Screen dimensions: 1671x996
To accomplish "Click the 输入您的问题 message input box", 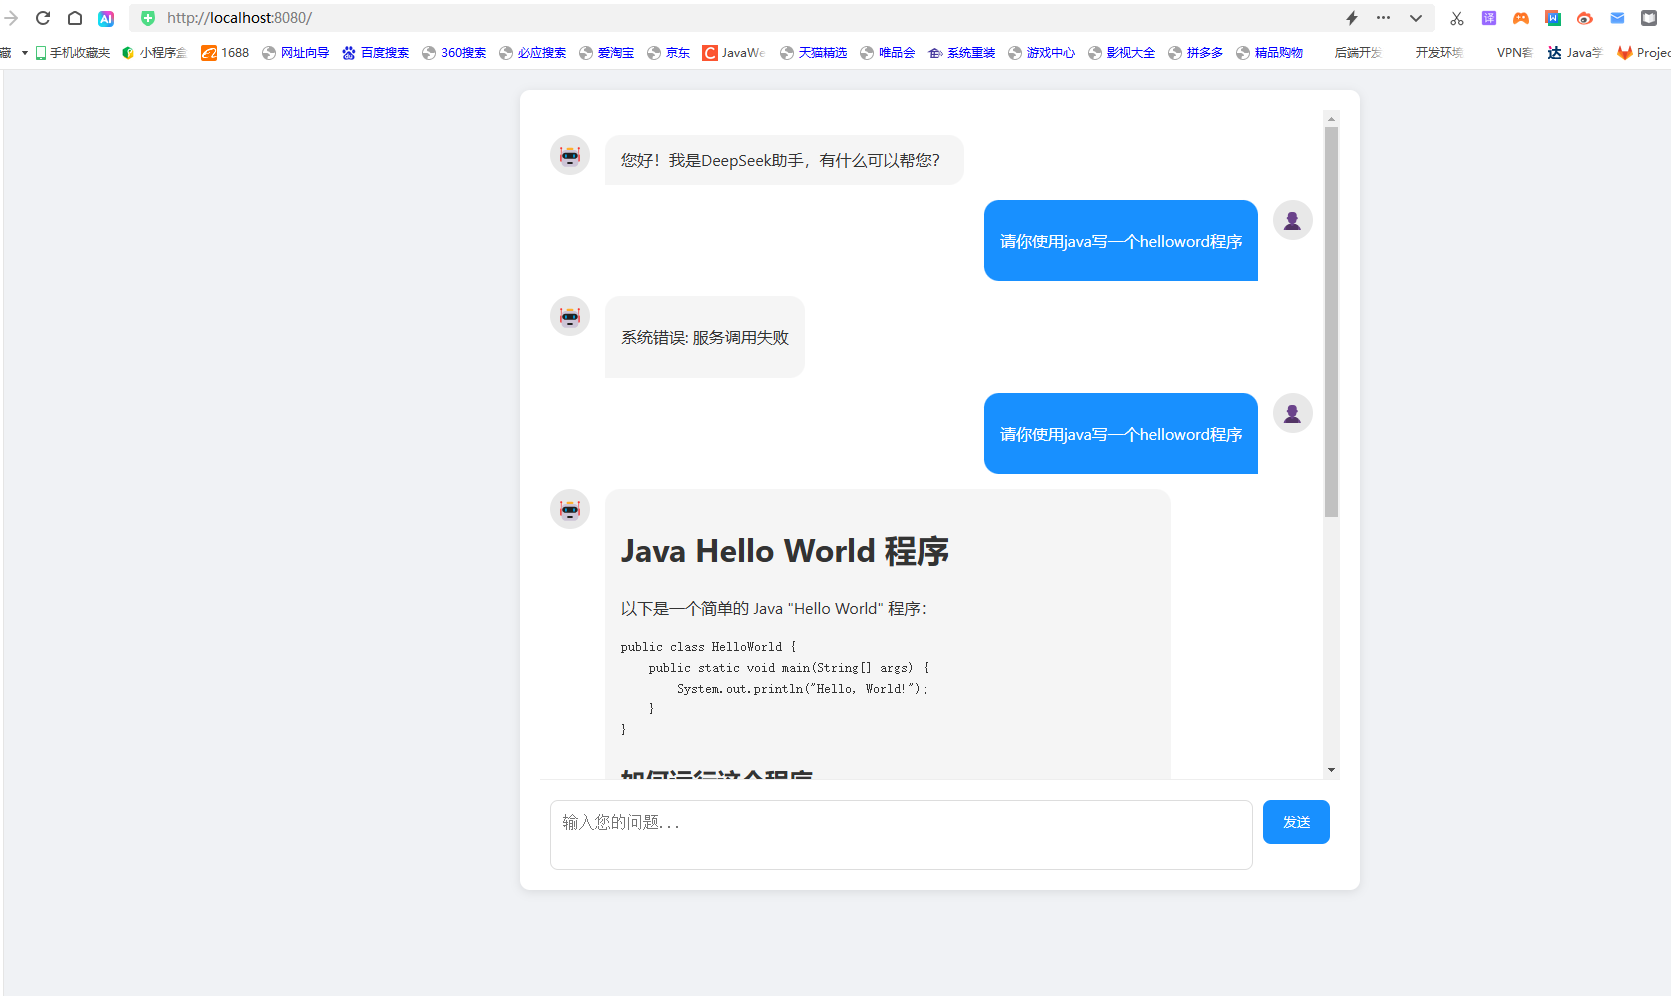I will pyautogui.click(x=901, y=834).
